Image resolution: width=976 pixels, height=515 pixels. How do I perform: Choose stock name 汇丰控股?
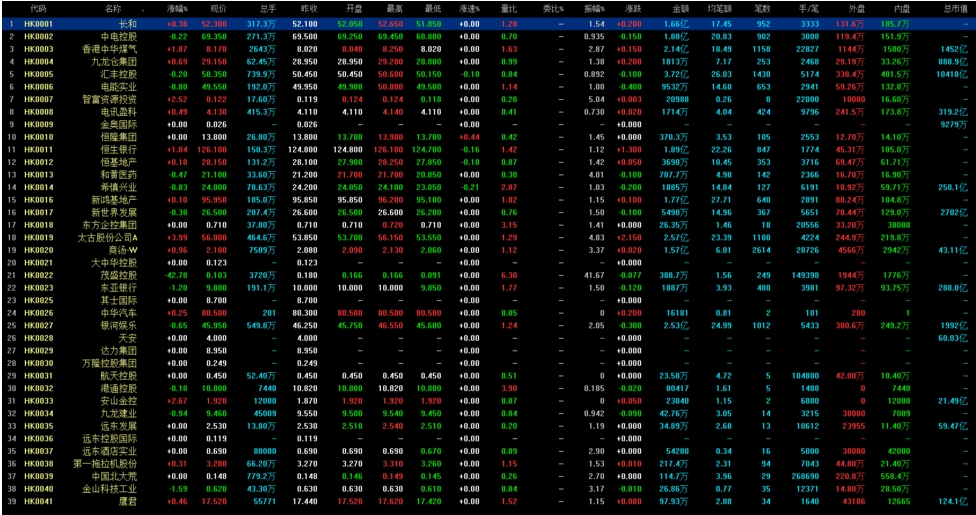coord(119,74)
